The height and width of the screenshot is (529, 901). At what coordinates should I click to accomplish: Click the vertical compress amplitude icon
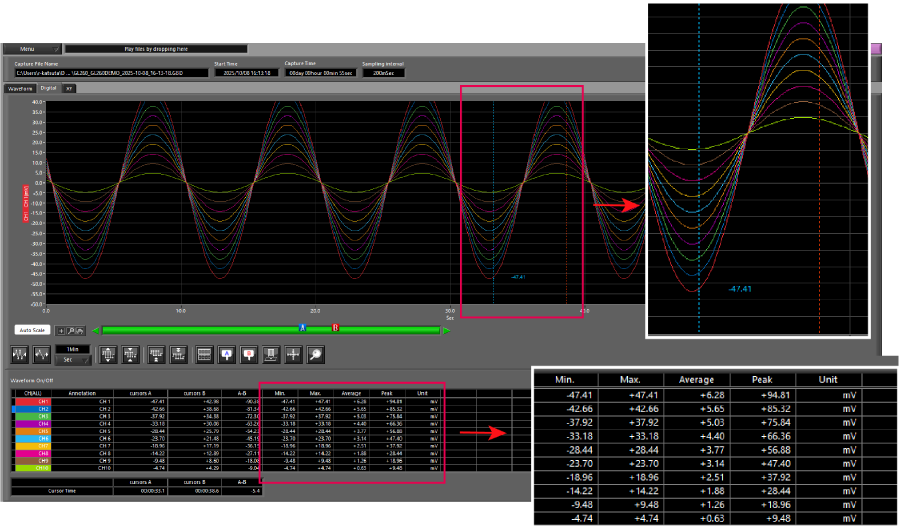[131, 354]
